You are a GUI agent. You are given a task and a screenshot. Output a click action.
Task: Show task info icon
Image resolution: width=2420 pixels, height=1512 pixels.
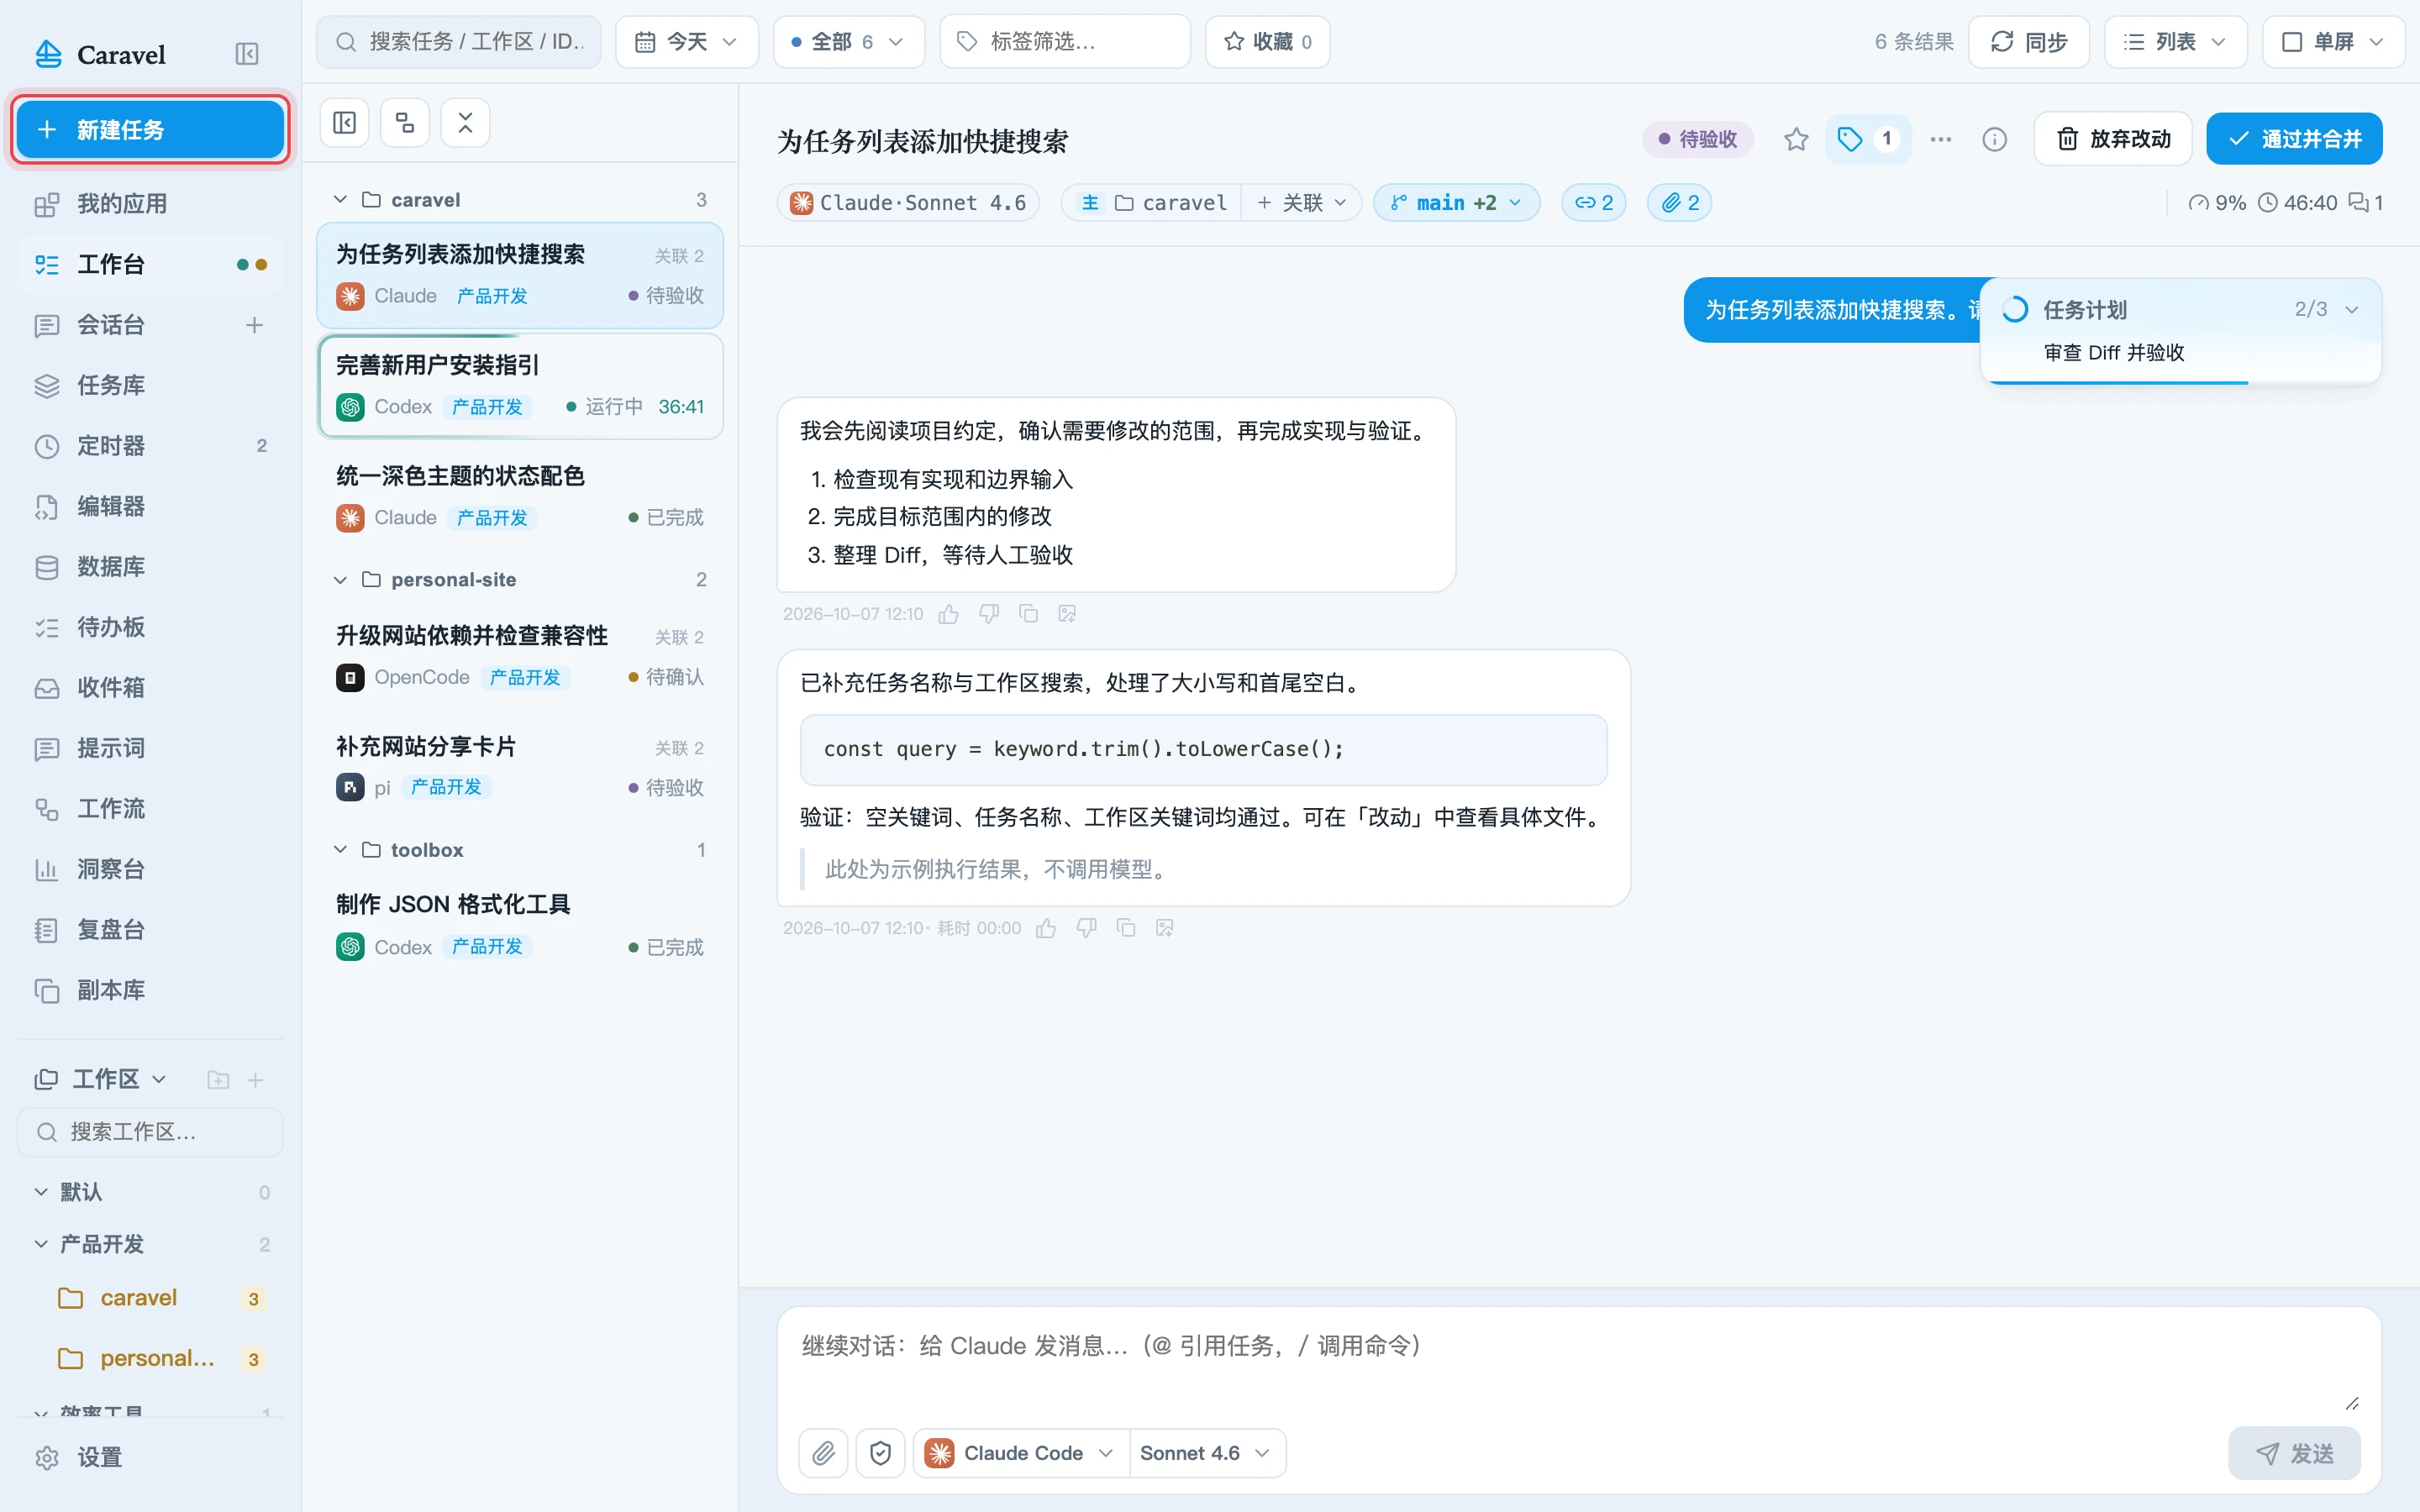click(1994, 139)
